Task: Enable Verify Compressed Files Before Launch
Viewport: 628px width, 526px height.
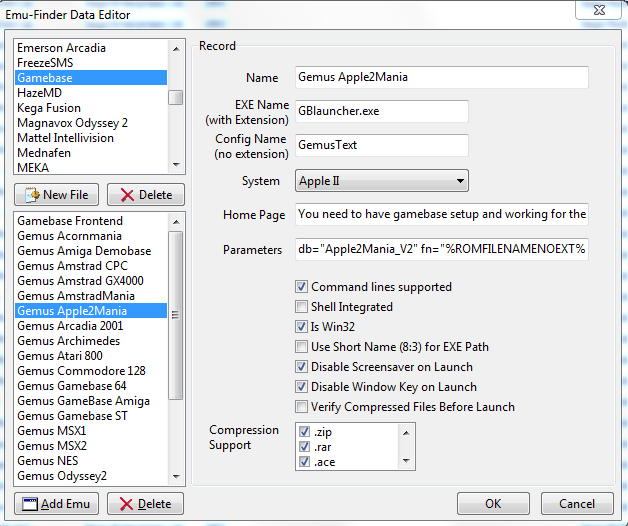Action: pos(301,407)
